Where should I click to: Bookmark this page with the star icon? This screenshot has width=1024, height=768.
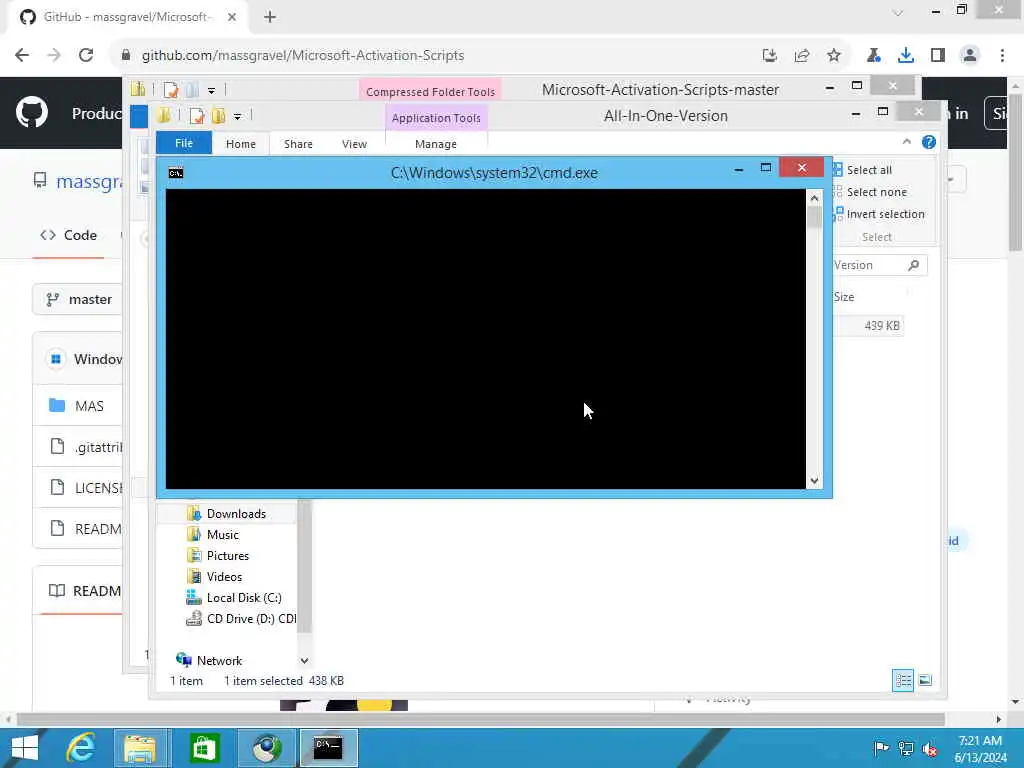coord(833,56)
